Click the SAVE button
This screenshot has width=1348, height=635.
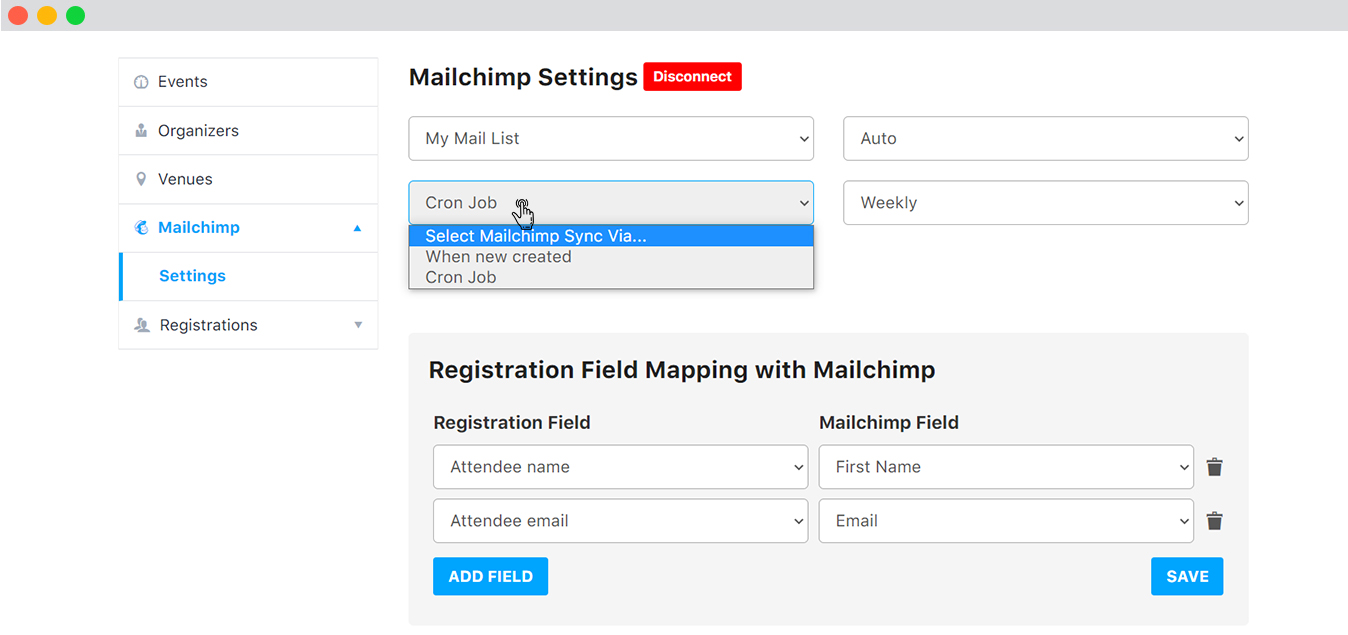(1187, 576)
